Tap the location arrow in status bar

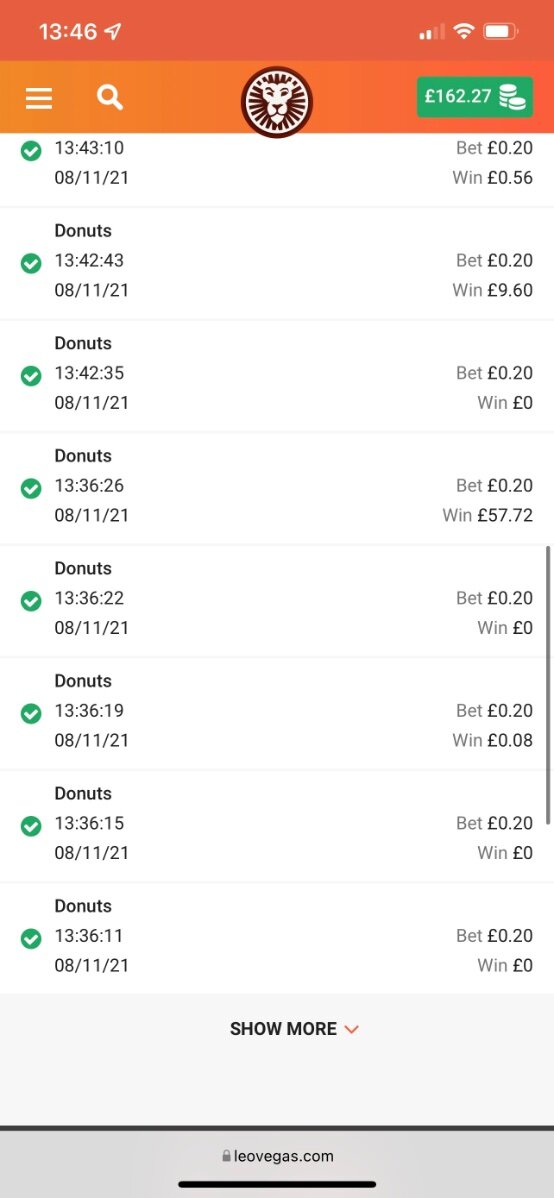[113, 31]
